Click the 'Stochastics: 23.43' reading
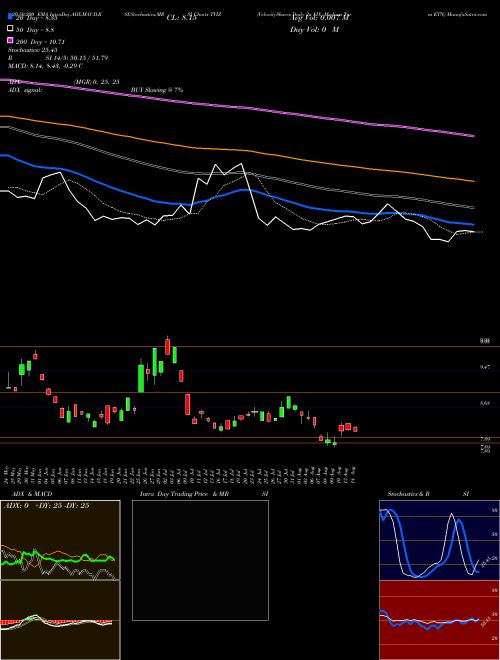The width and height of the screenshot is (500, 660). click(32, 50)
